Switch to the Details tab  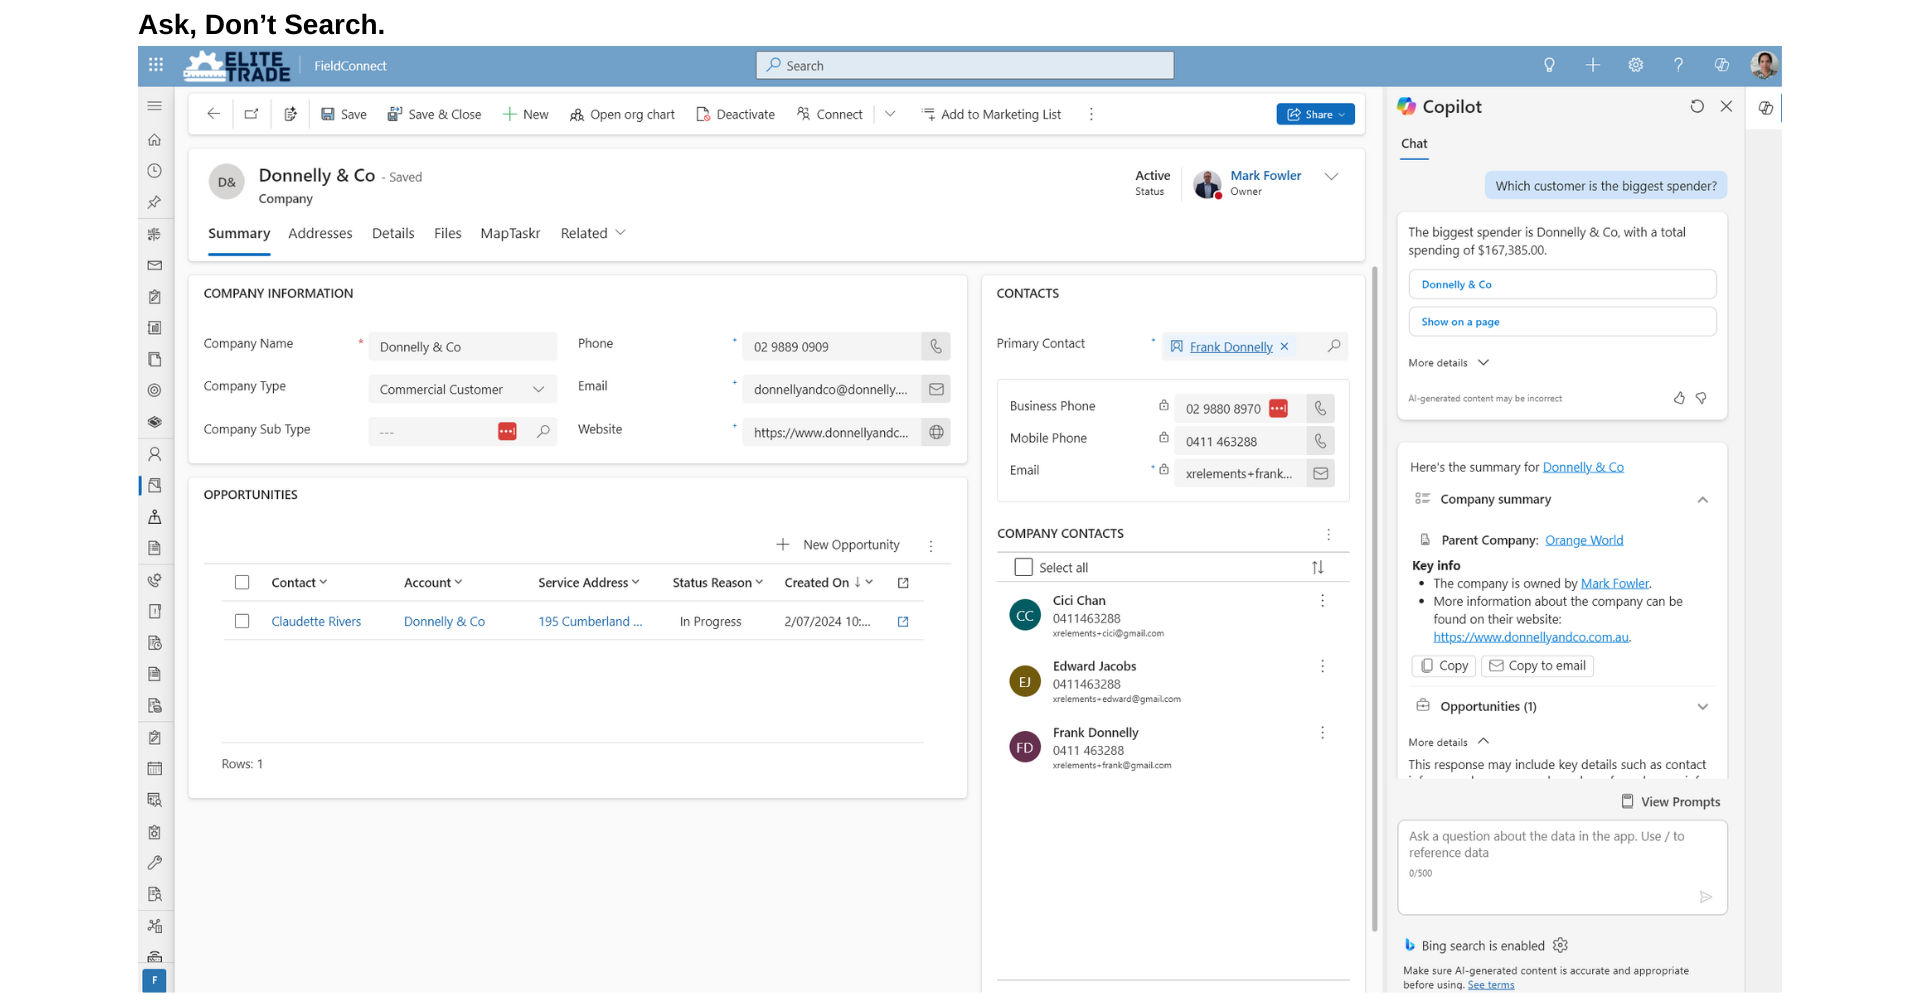[393, 233]
